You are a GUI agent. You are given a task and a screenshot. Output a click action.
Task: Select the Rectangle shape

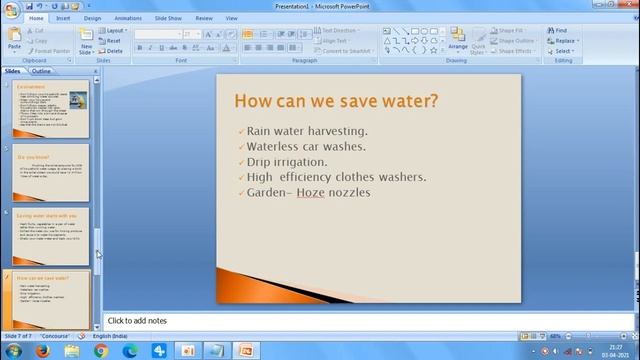415,31
